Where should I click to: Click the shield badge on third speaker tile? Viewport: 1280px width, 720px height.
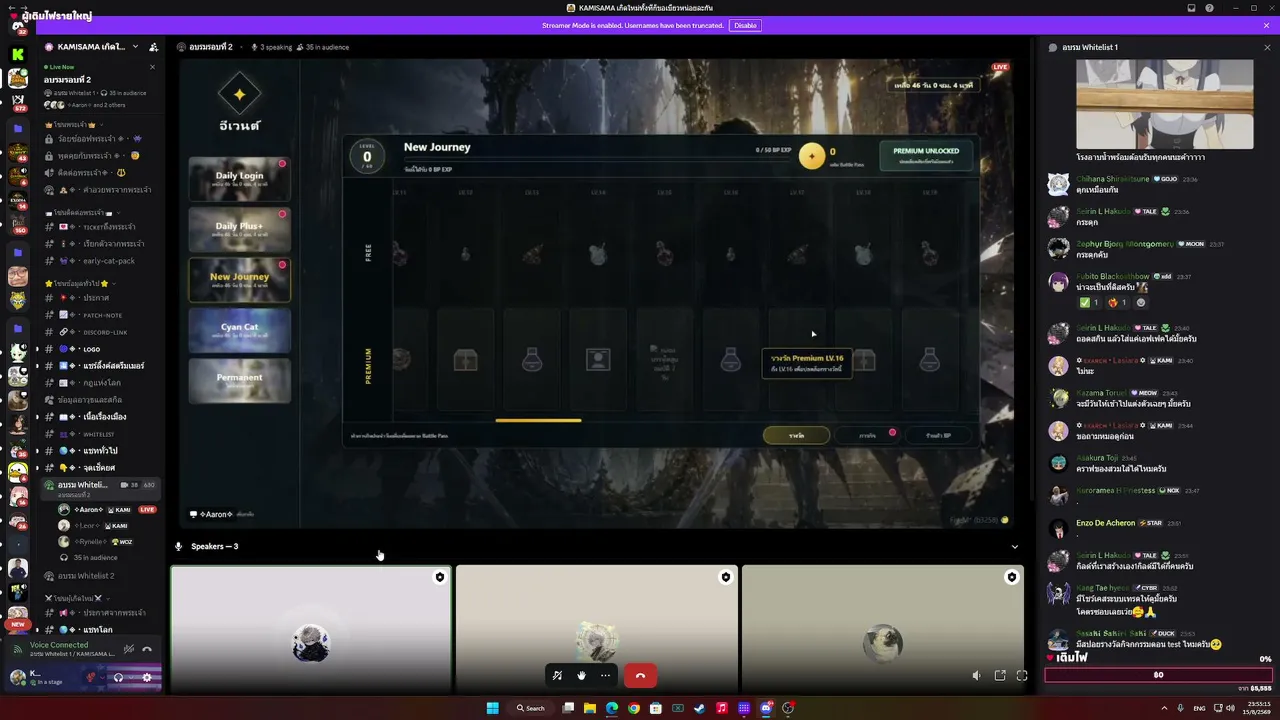click(x=1011, y=577)
